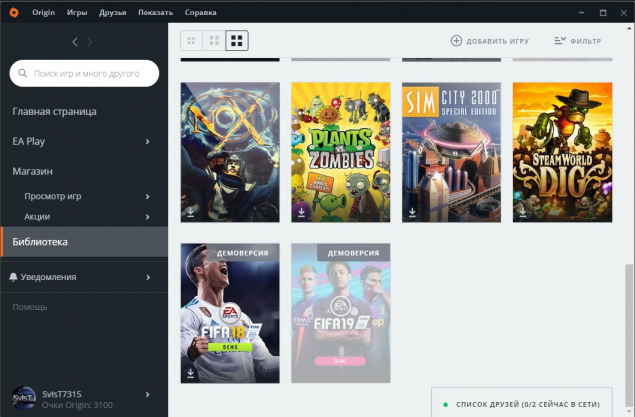Select the FIFA 19 demo tile
Screen dimensions: 635x417
pos(341,313)
